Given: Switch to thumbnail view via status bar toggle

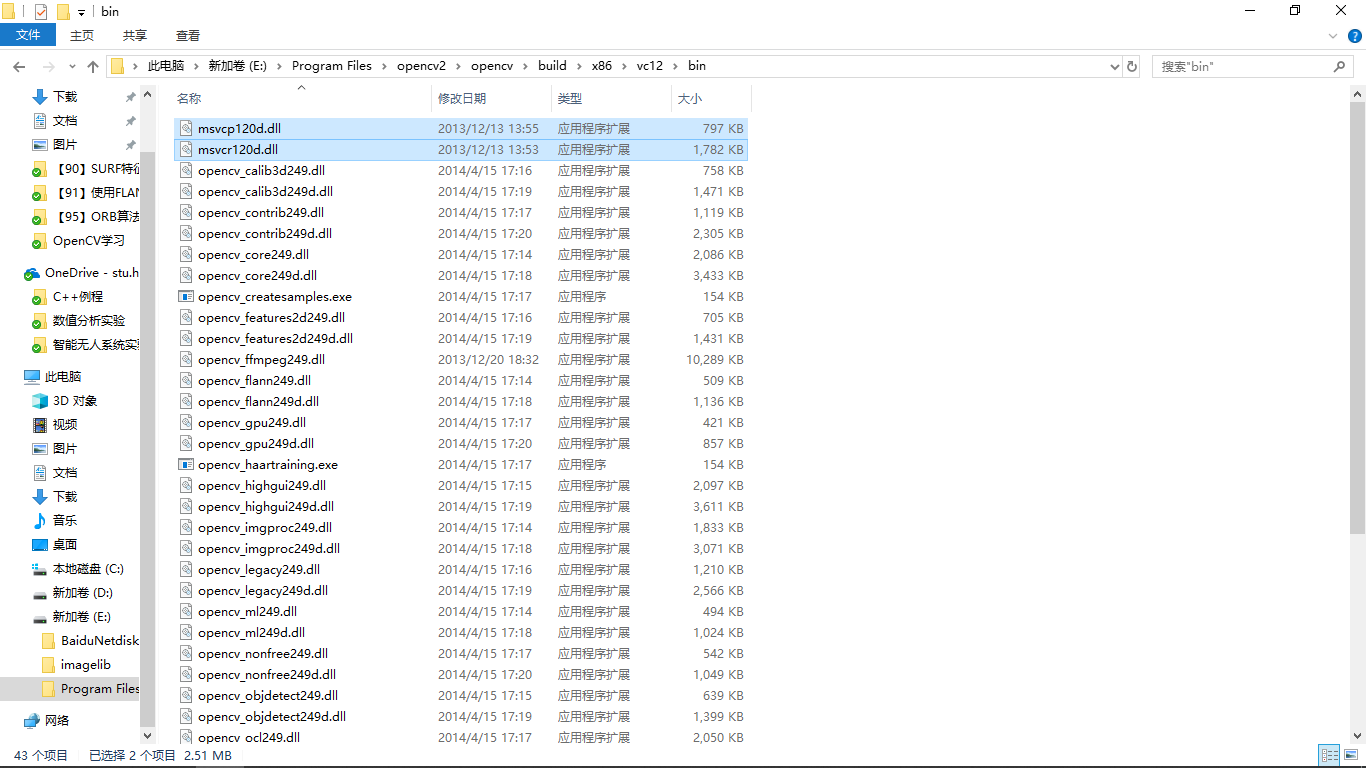Looking at the screenshot, I should point(1352,755).
